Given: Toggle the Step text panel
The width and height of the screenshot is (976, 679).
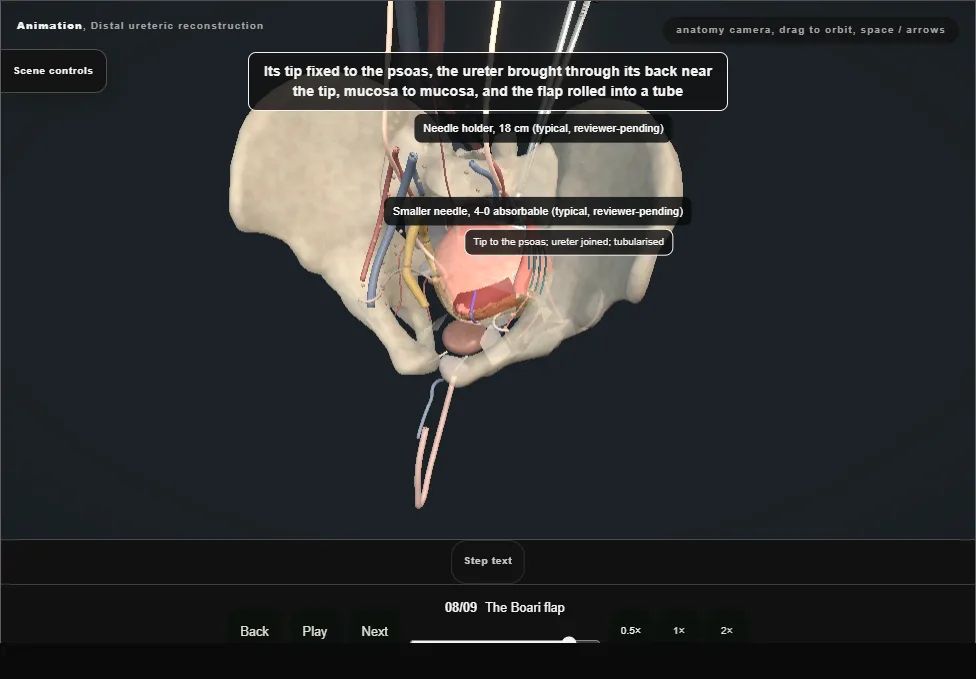Looking at the screenshot, I should pos(488,561).
